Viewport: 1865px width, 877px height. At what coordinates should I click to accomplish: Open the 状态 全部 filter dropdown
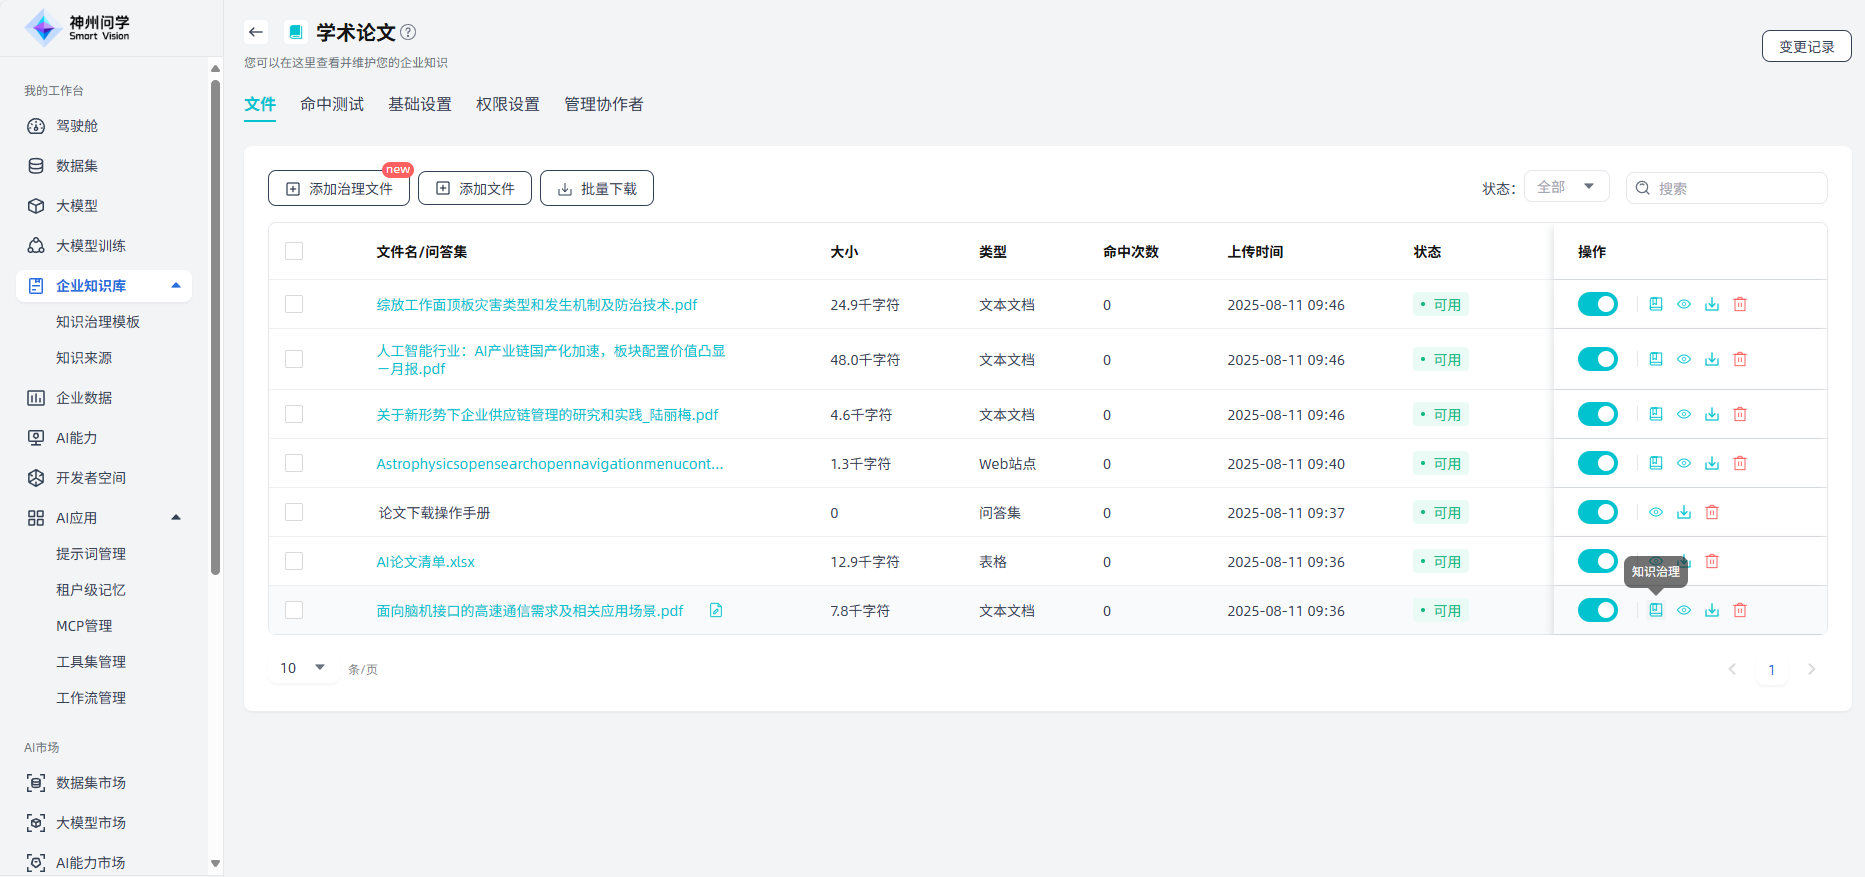1566,187
